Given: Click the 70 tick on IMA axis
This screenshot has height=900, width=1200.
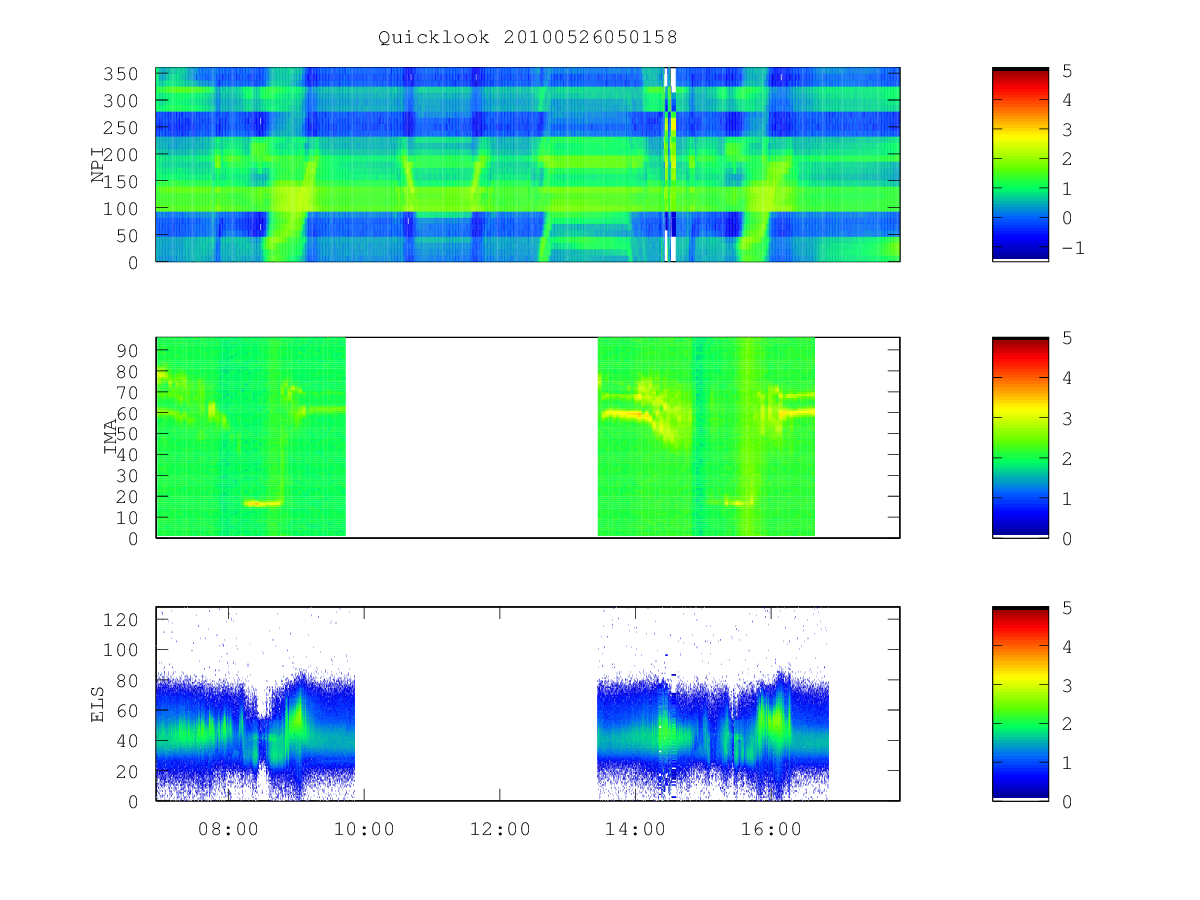Looking at the screenshot, I should 130,392.
